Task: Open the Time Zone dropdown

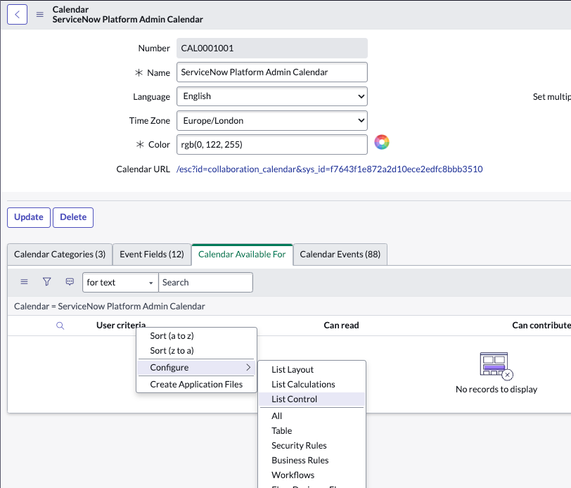Action: pos(272,121)
